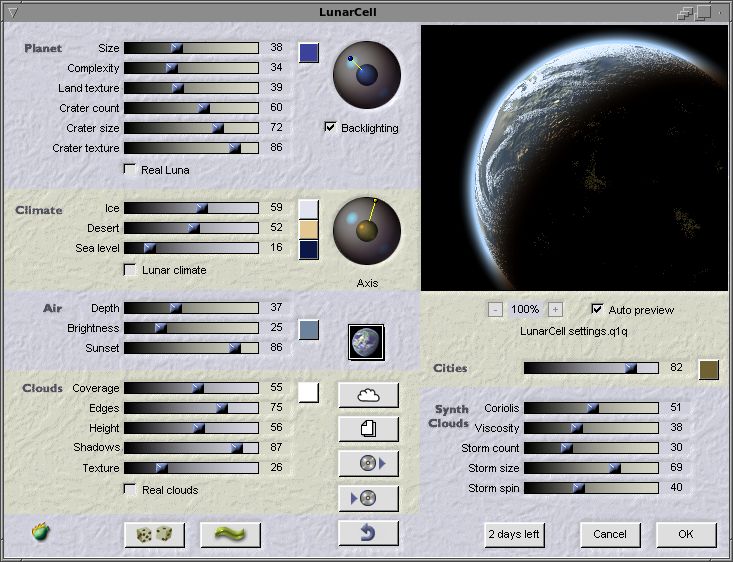This screenshot has height=562, width=733.
Task: Click the LunarCell settings.q1q filename
Action: click(x=574, y=331)
